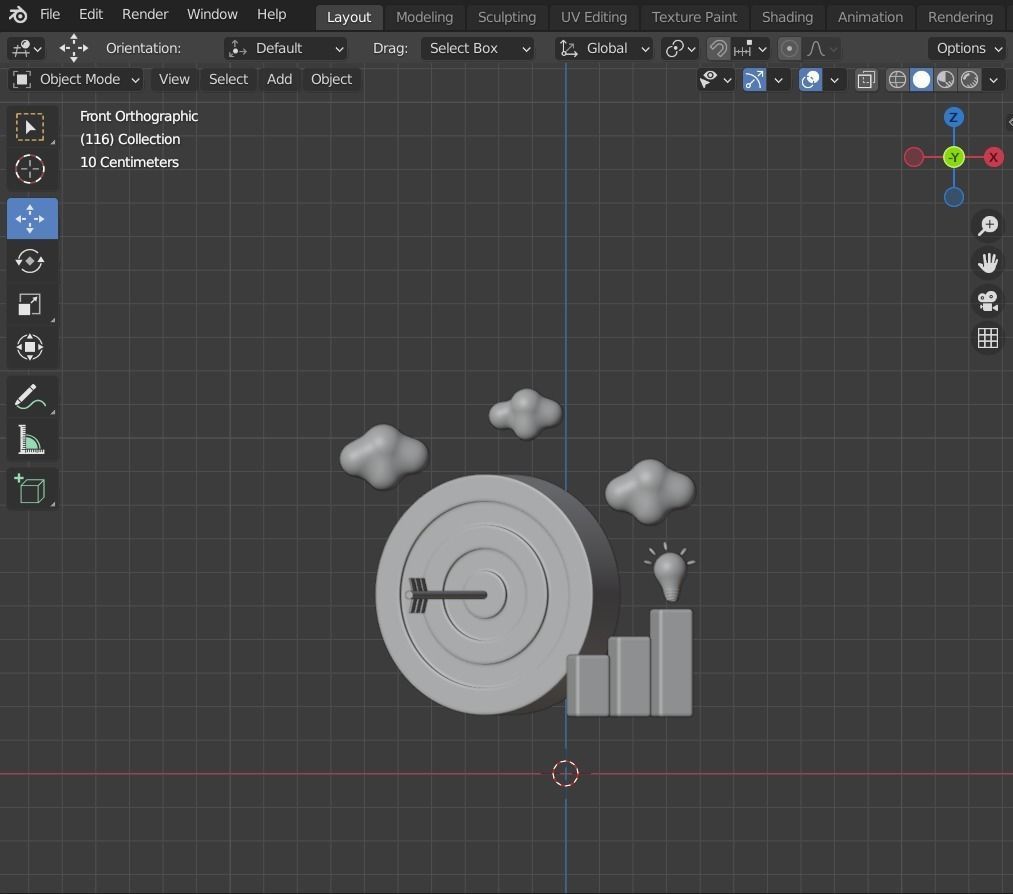1013x894 pixels.
Task: Toggle X-ray display
Action: pyautogui.click(x=866, y=80)
